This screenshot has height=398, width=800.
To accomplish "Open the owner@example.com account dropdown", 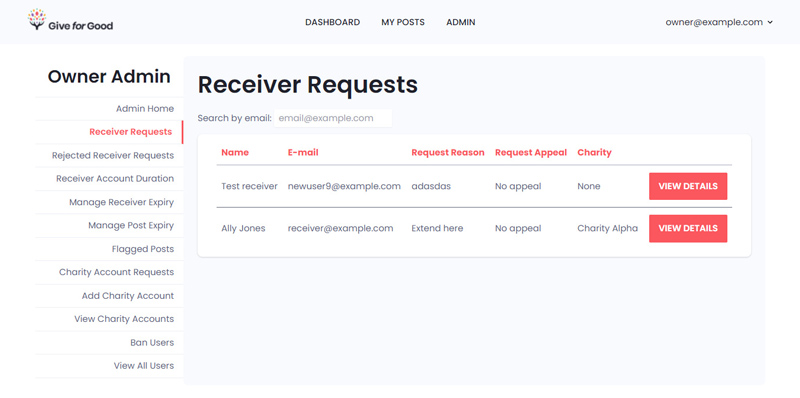I will [719, 22].
